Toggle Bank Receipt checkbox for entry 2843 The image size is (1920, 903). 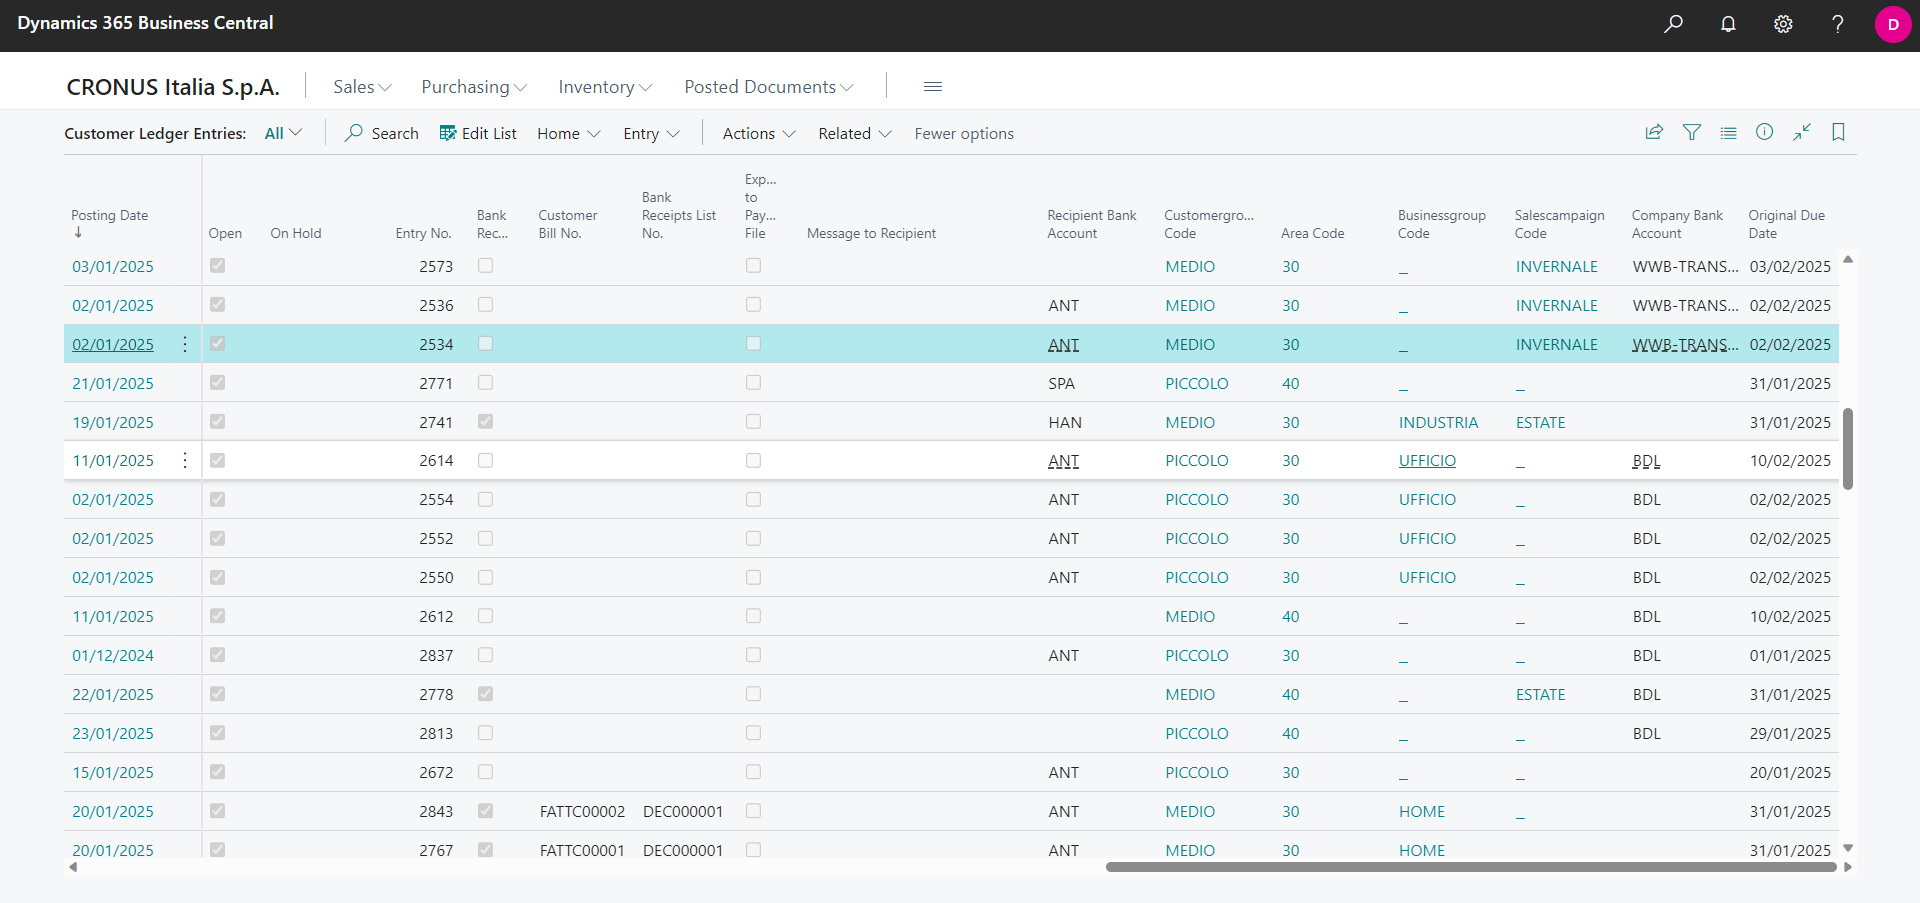click(x=485, y=811)
